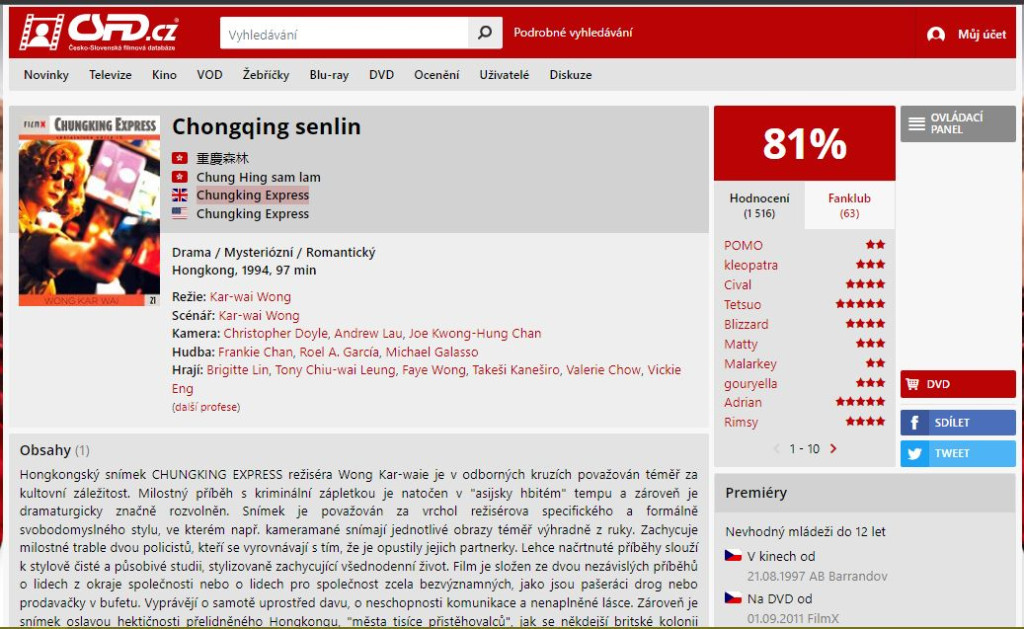Click the red DVD button
Screen dimensions: 1024x629
coord(957,384)
